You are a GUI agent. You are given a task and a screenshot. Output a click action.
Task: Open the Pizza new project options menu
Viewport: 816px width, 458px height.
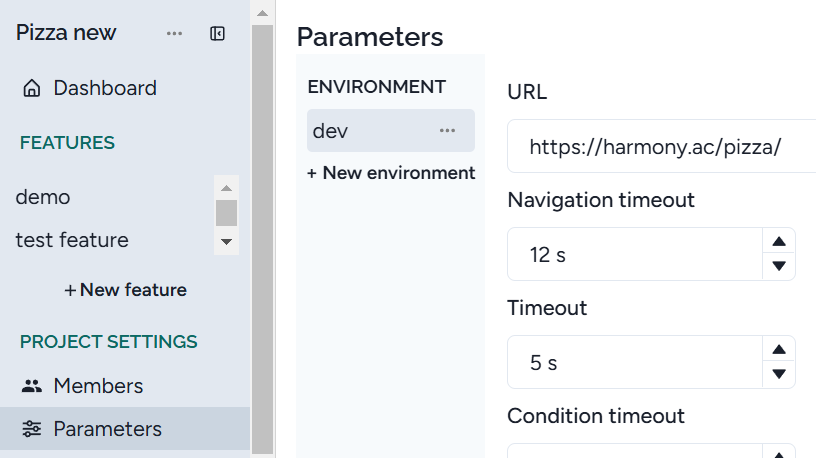pos(174,33)
